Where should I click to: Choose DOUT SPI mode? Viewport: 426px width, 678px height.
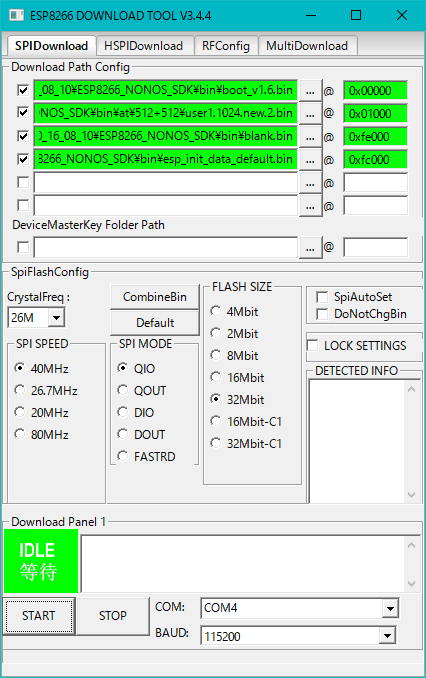coord(141,435)
